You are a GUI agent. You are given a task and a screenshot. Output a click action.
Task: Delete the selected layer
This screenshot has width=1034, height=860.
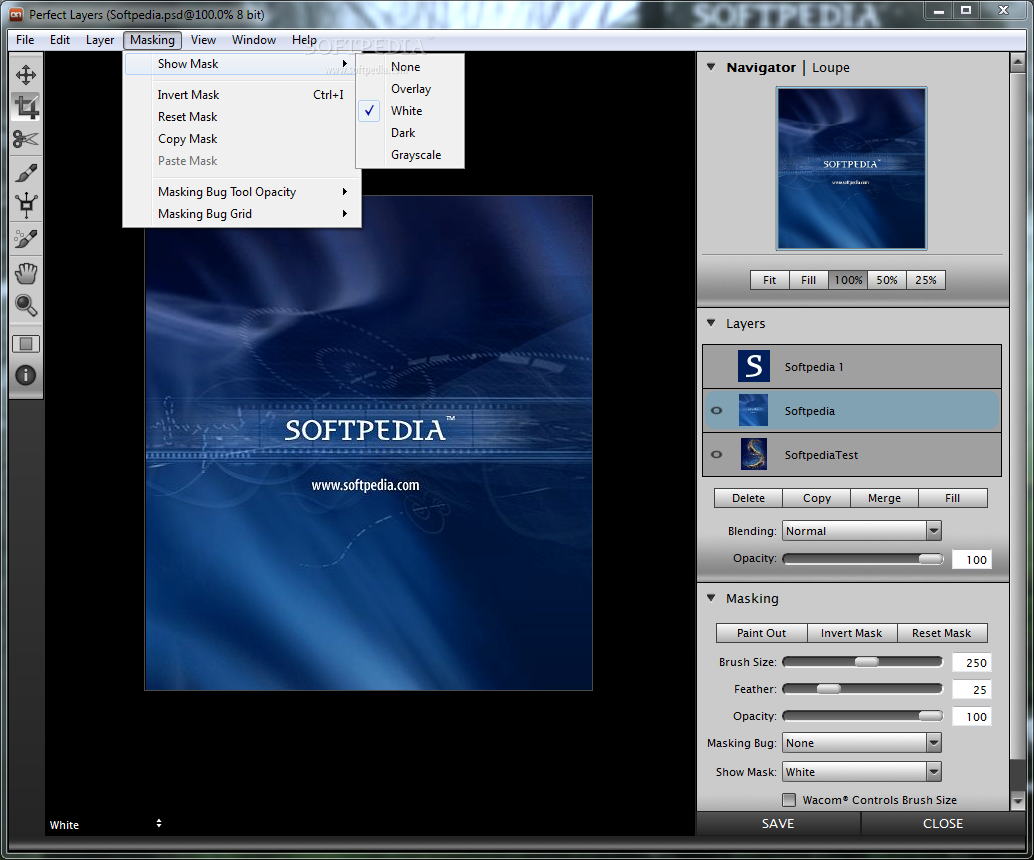[748, 498]
